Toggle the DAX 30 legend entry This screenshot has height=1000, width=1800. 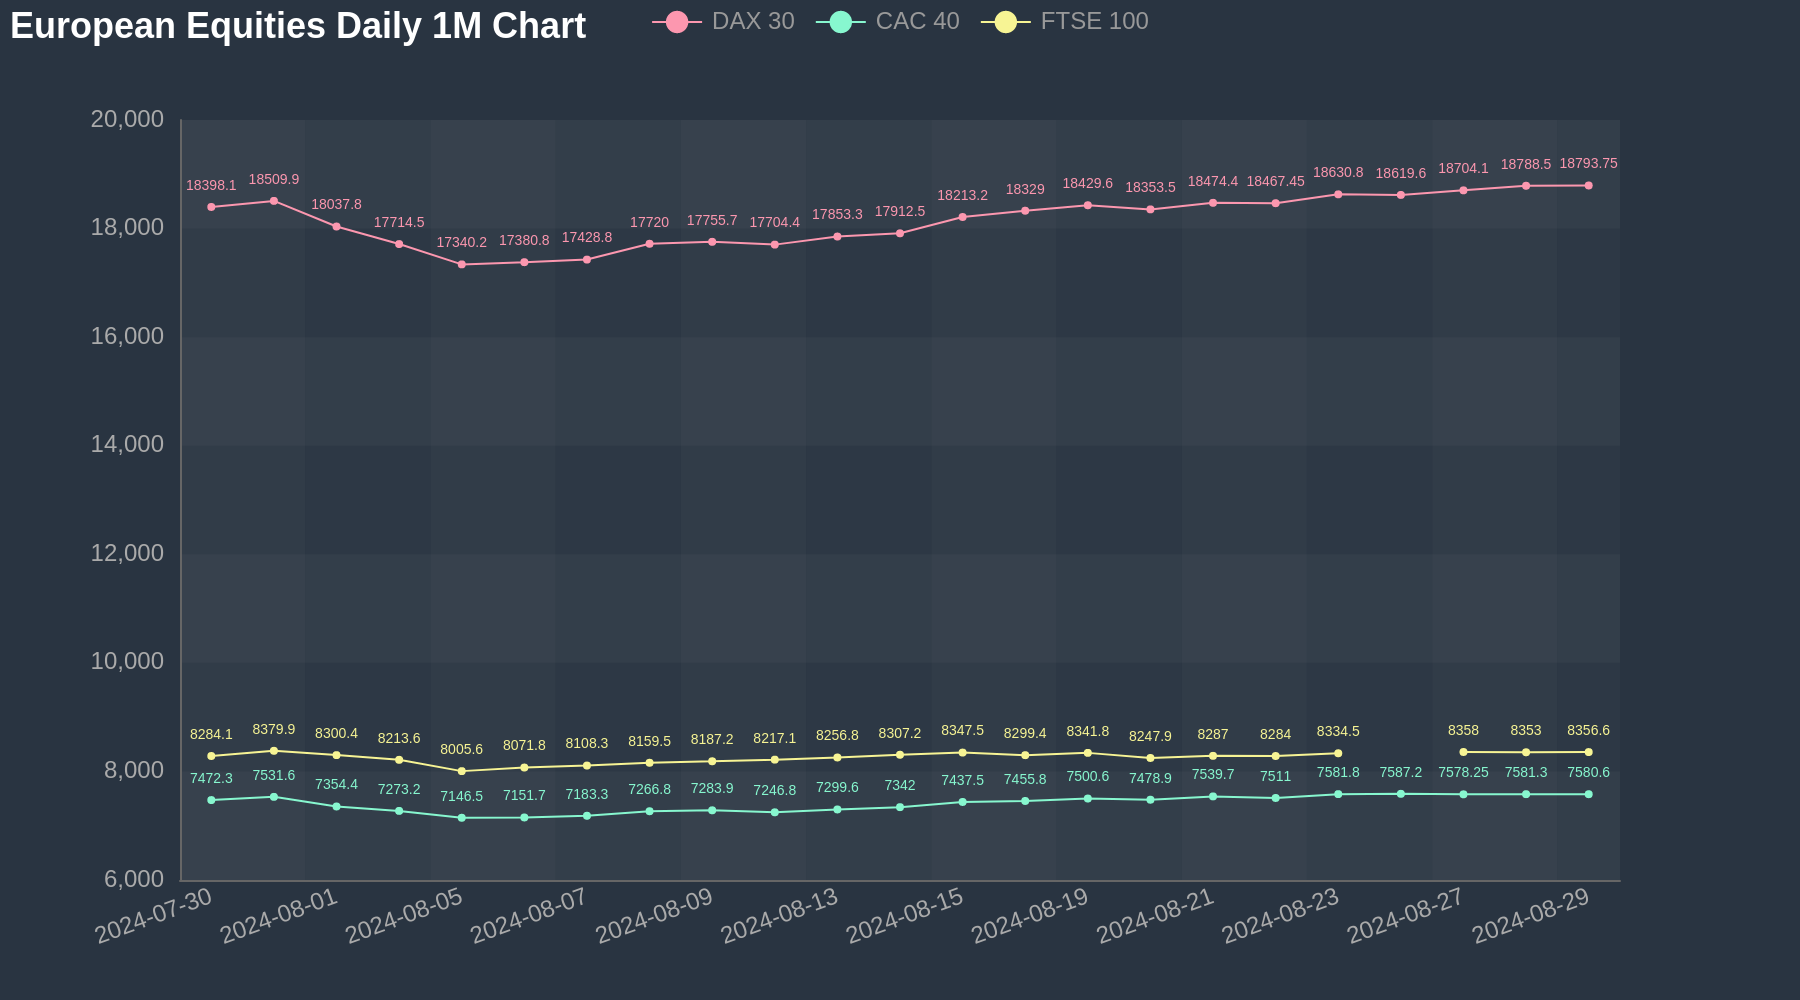[x=723, y=21]
